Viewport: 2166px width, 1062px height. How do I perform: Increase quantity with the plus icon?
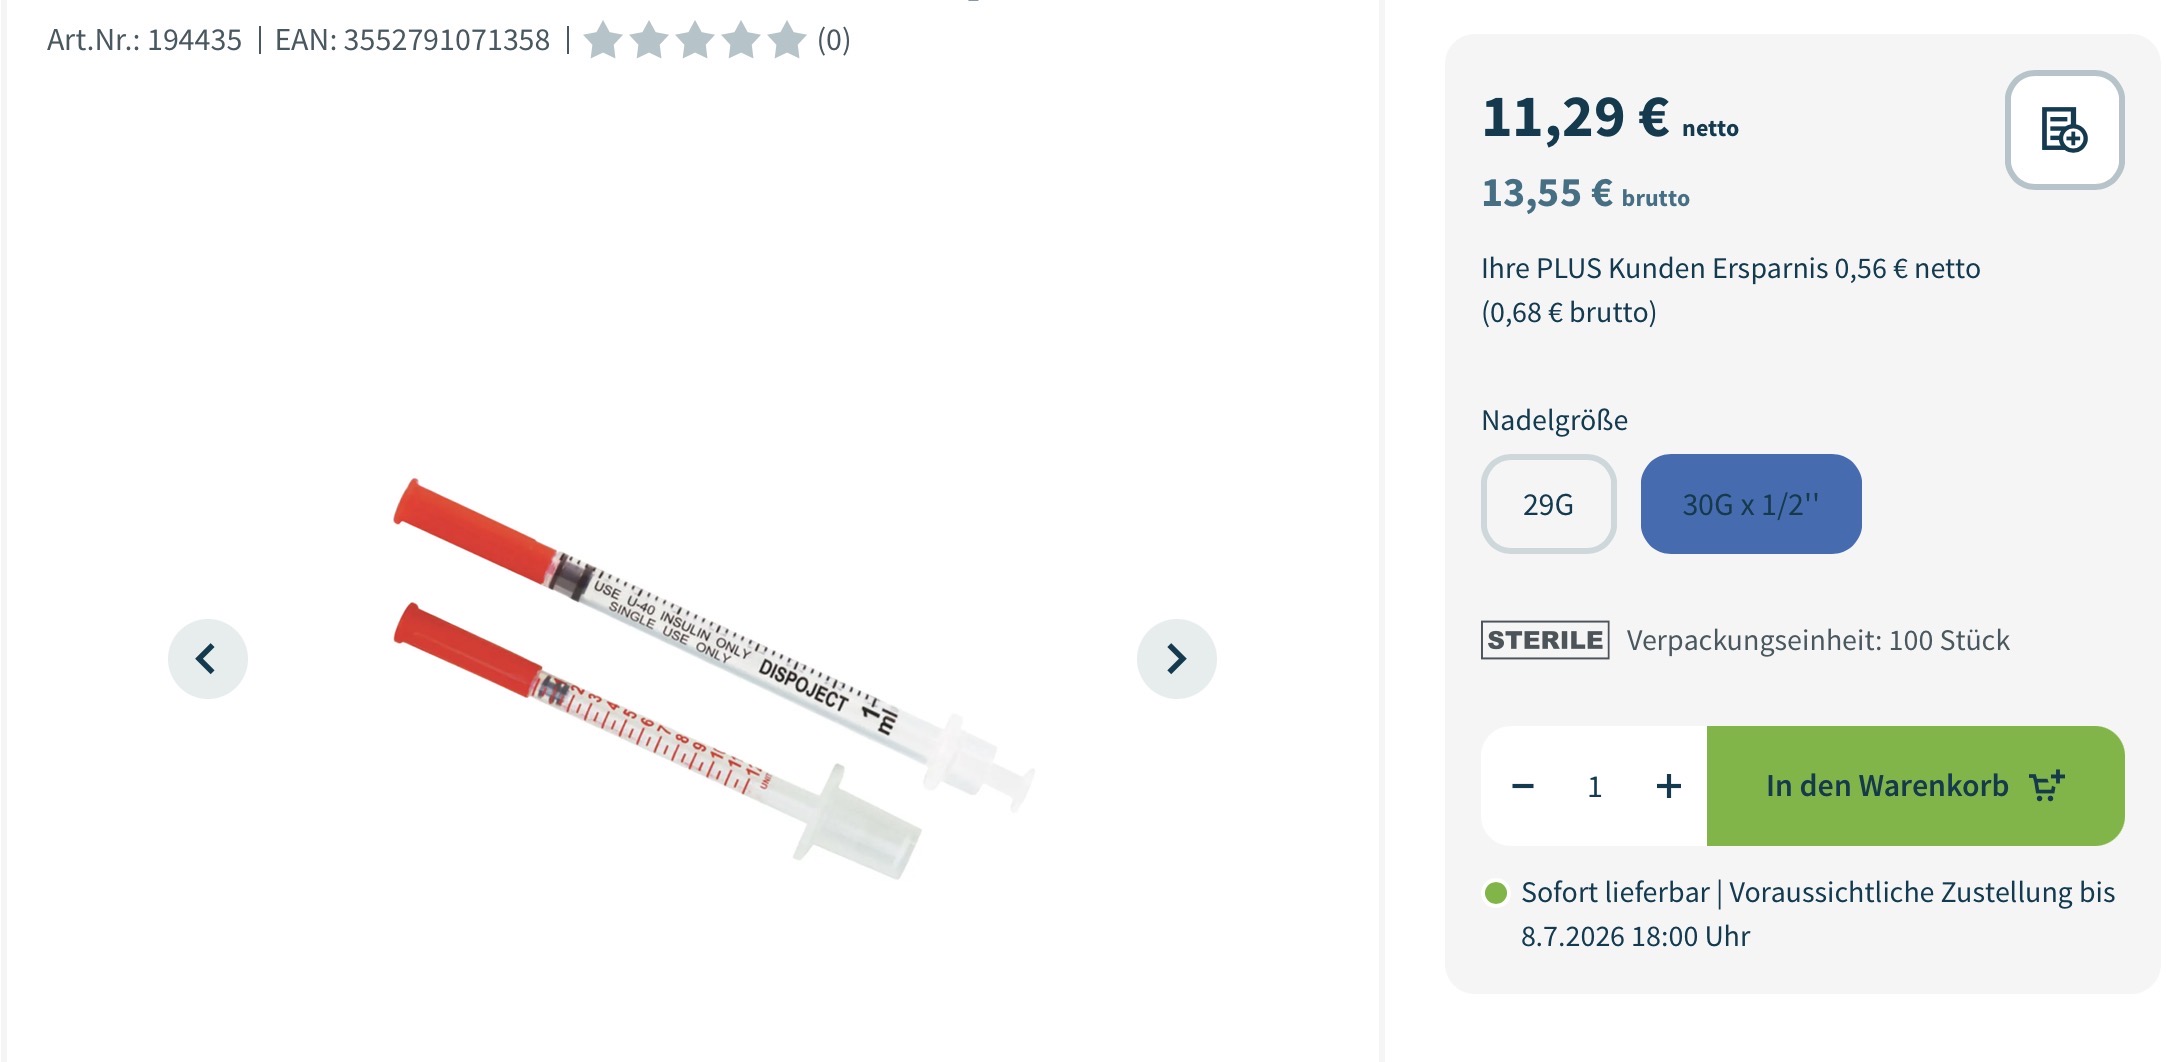click(1668, 786)
